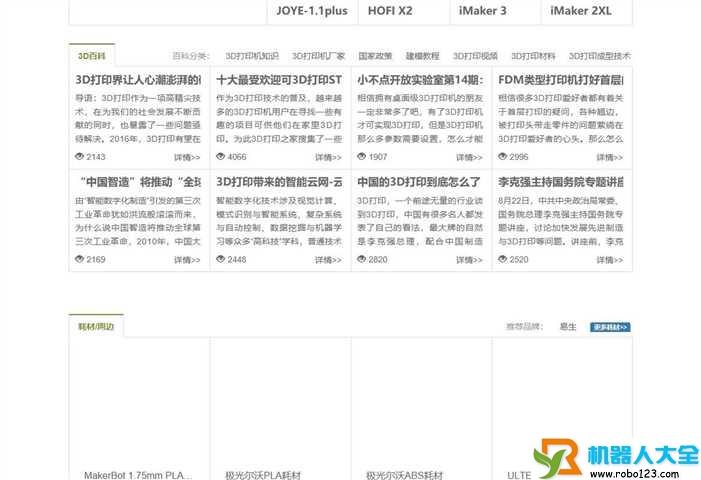
Task: Open the 建模教程 category
Action: (422, 56)
